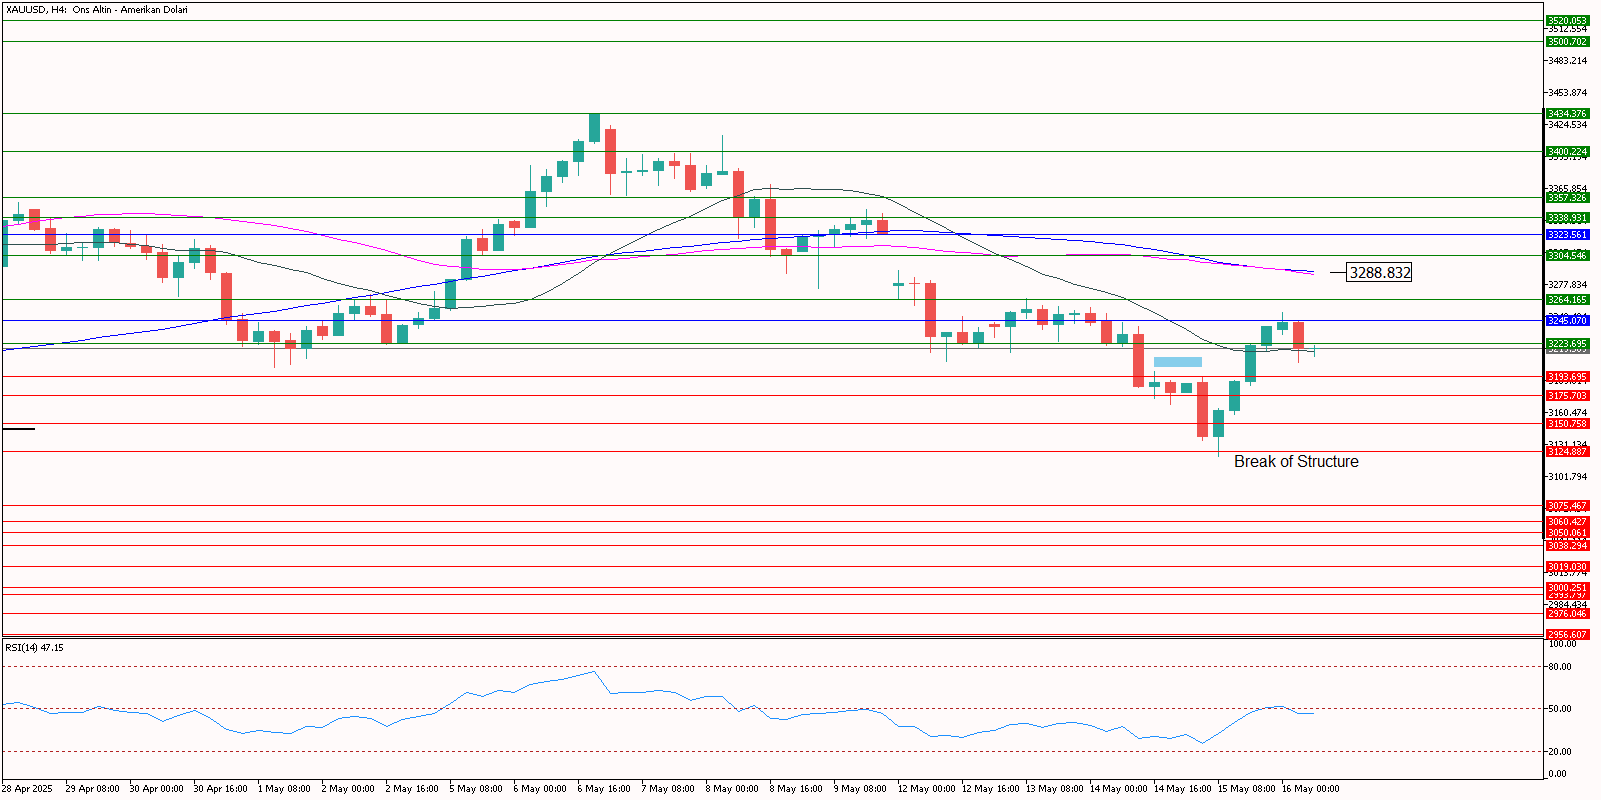Select the 3323.561 blue price tag
This screenshot has height=800, width=1601.
coord(1567,234)
